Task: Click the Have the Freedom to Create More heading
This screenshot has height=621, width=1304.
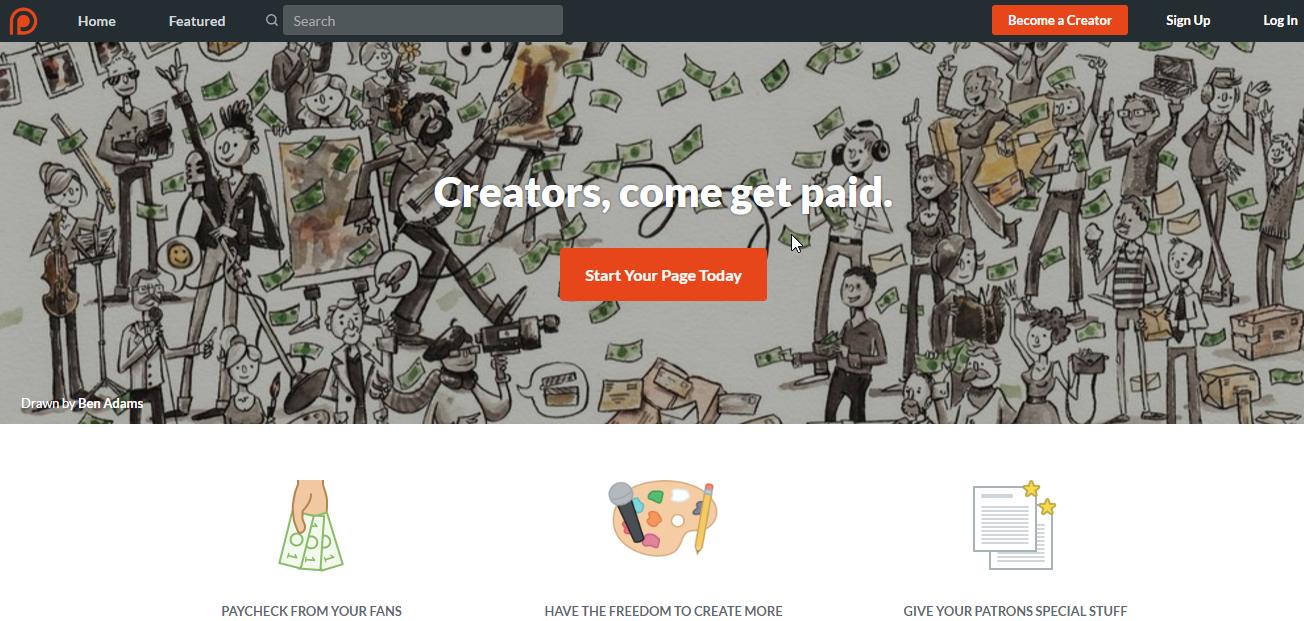Action: [x=663, y=610]
